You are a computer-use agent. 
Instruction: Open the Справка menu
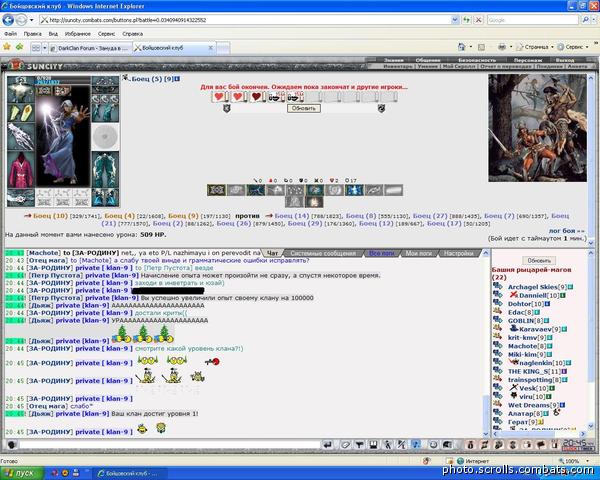[x=132, y=34]
